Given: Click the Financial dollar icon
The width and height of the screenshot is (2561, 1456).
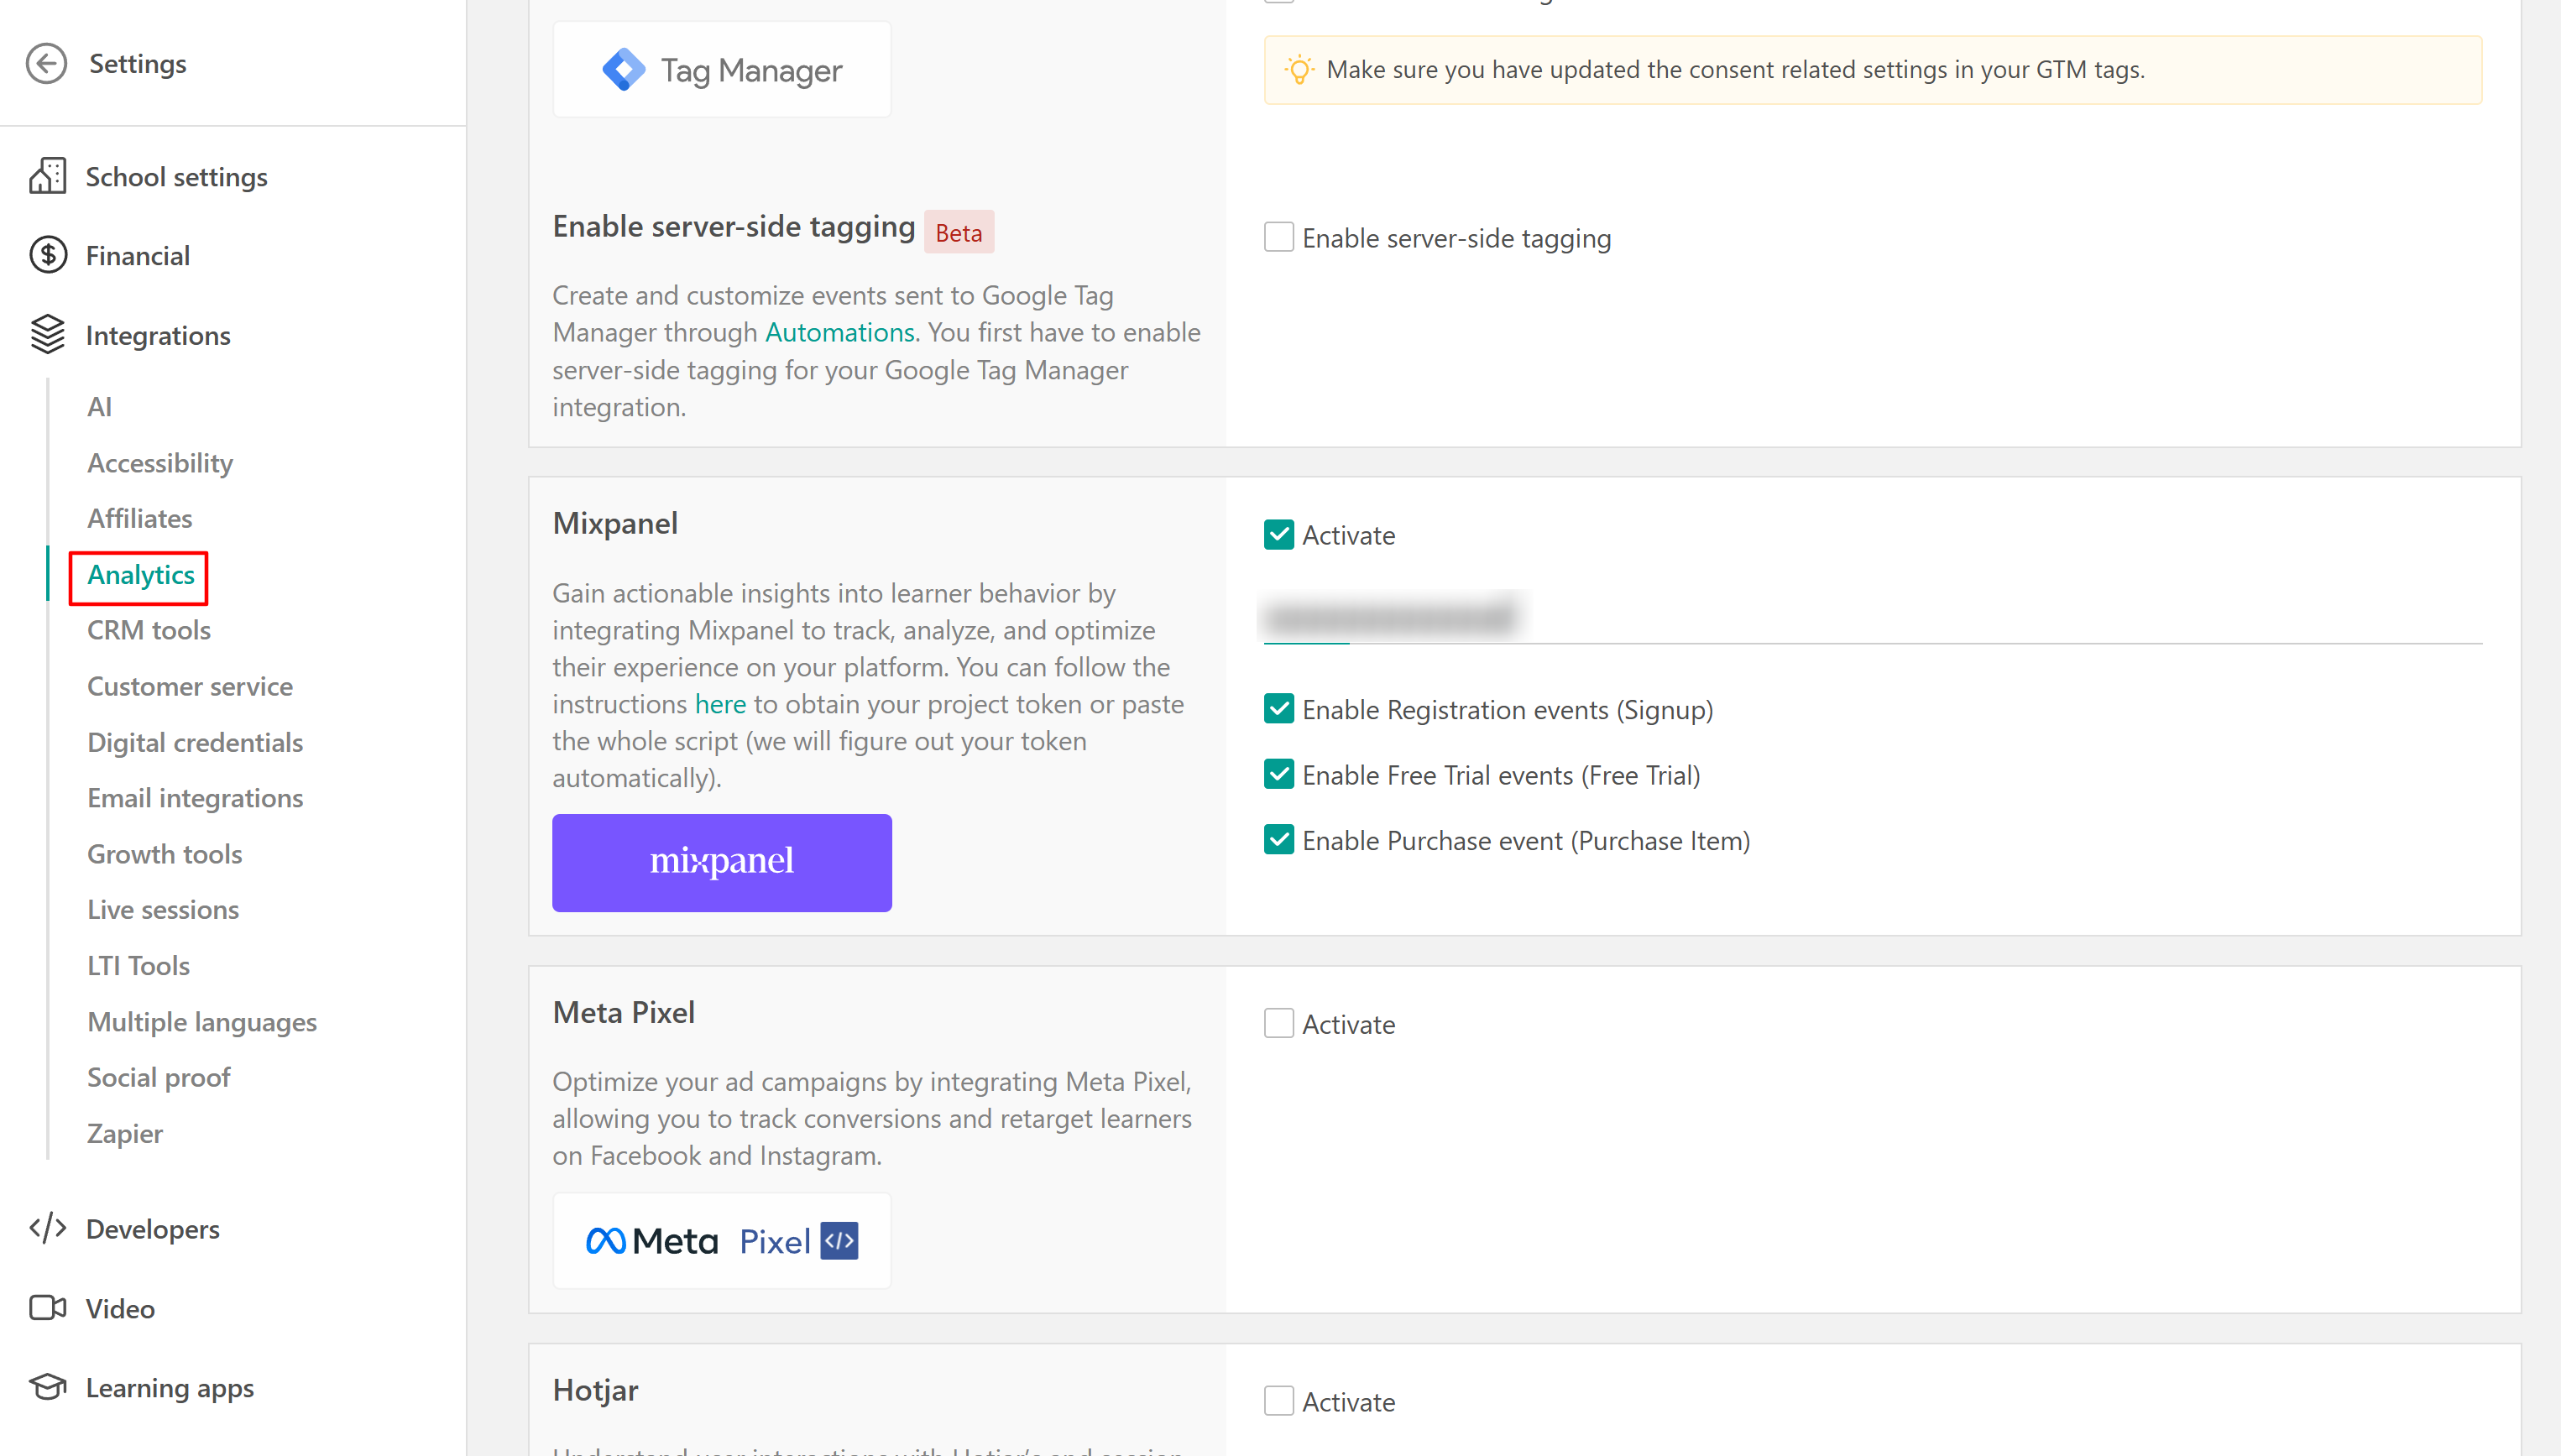Looking at the screenshot, I should click(x=47, y=255).
